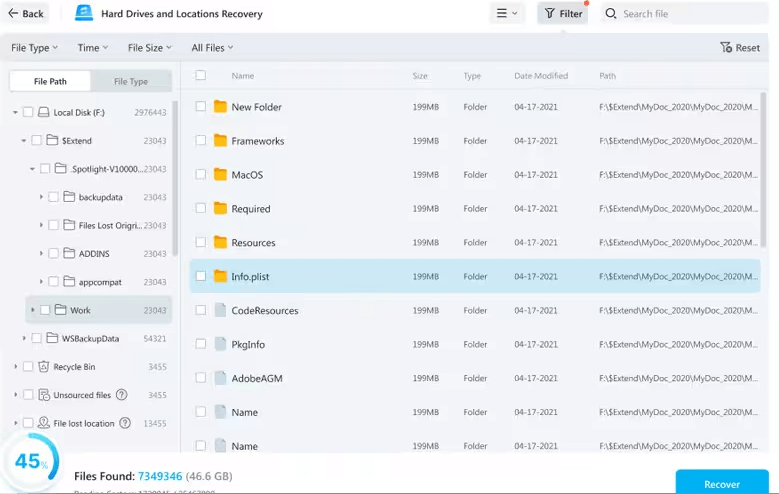This screenshot has height=494, width=779.
Task: Expand the WSBackupData tree node
Action: pyautogui.click(x=23, y=339)
